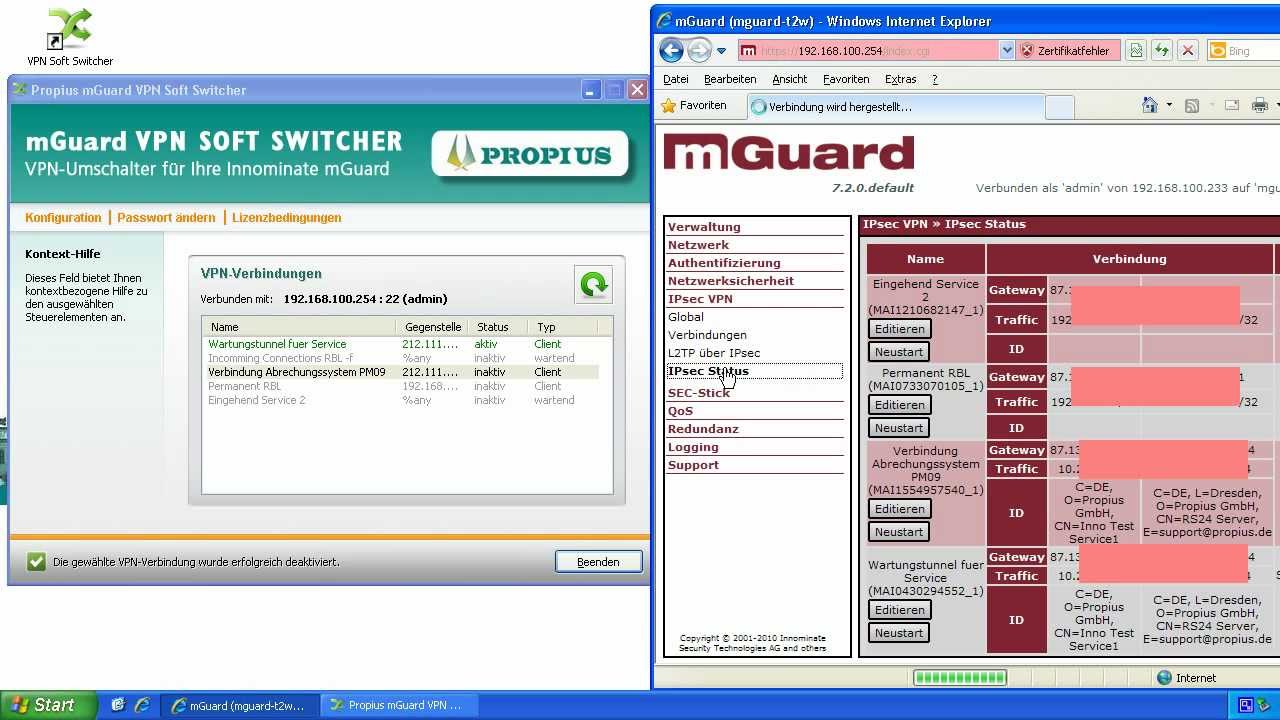
Task: Click Neustart for Permanent RBL
Action: coord(899,428)
